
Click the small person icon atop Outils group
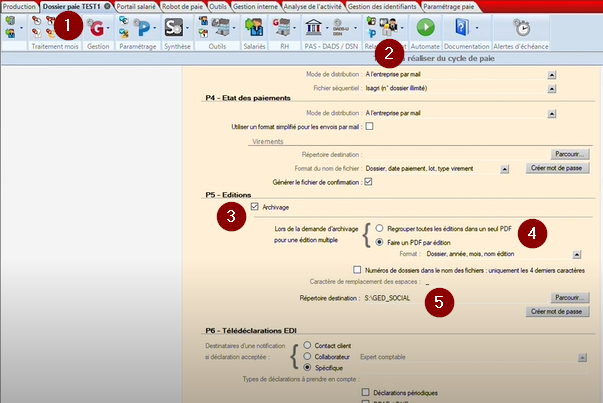click(203, 21)
